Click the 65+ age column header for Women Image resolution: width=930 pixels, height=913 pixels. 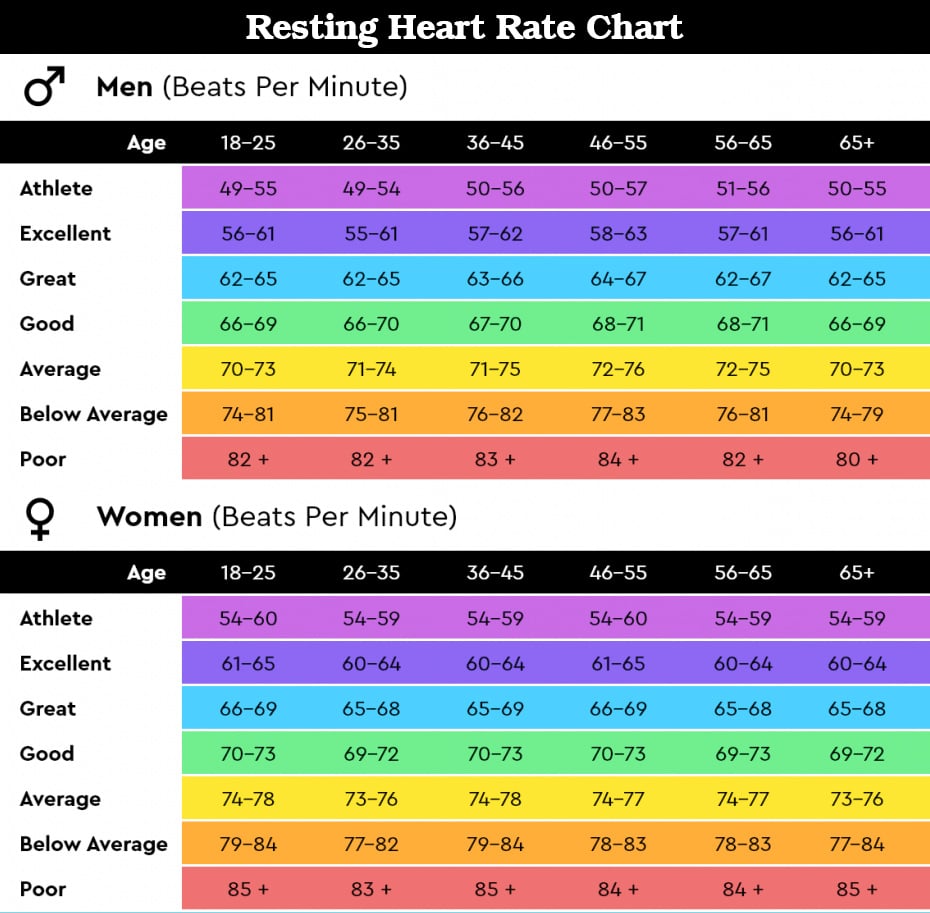(x=857, y=573)
